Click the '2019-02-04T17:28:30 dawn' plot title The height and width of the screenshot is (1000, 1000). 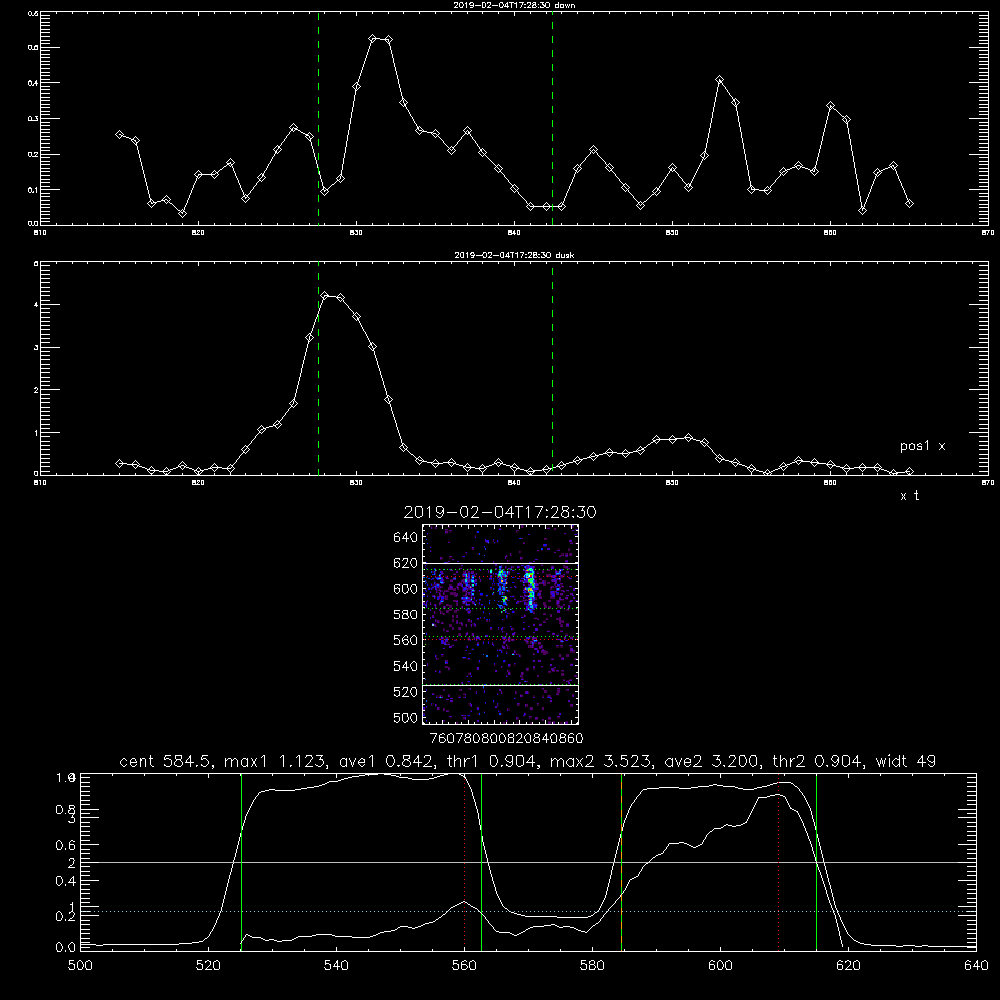coord(514,5)
